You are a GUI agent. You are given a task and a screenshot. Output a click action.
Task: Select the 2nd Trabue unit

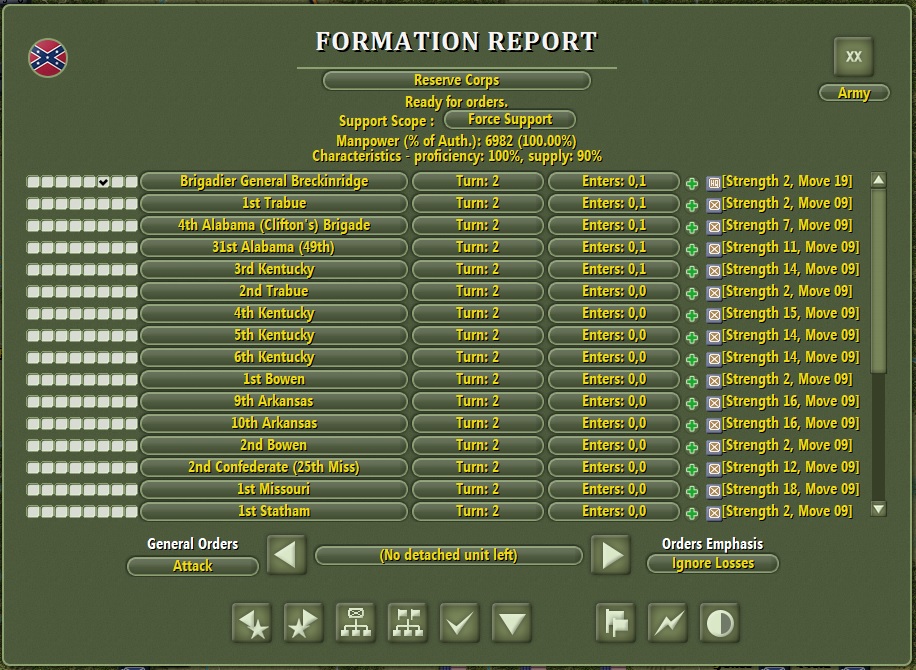click(x=274, y=291)
